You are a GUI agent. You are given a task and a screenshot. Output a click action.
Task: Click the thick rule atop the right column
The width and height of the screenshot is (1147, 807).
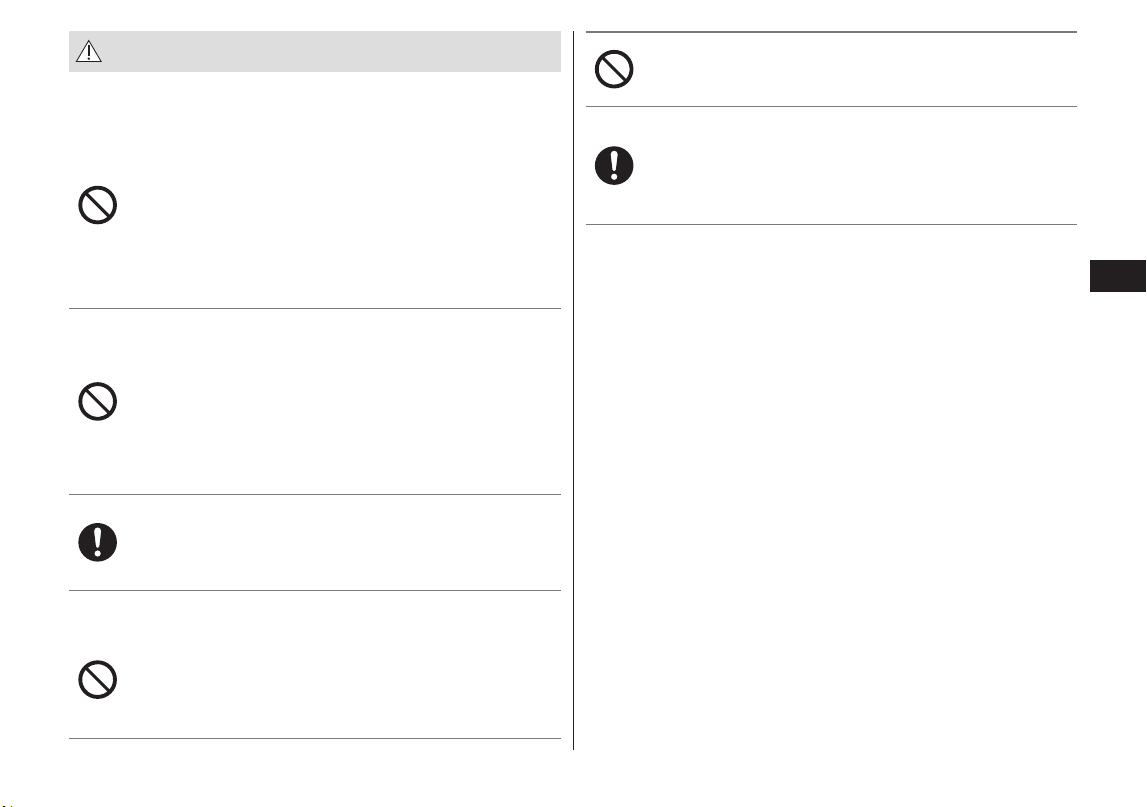[831, 32]
